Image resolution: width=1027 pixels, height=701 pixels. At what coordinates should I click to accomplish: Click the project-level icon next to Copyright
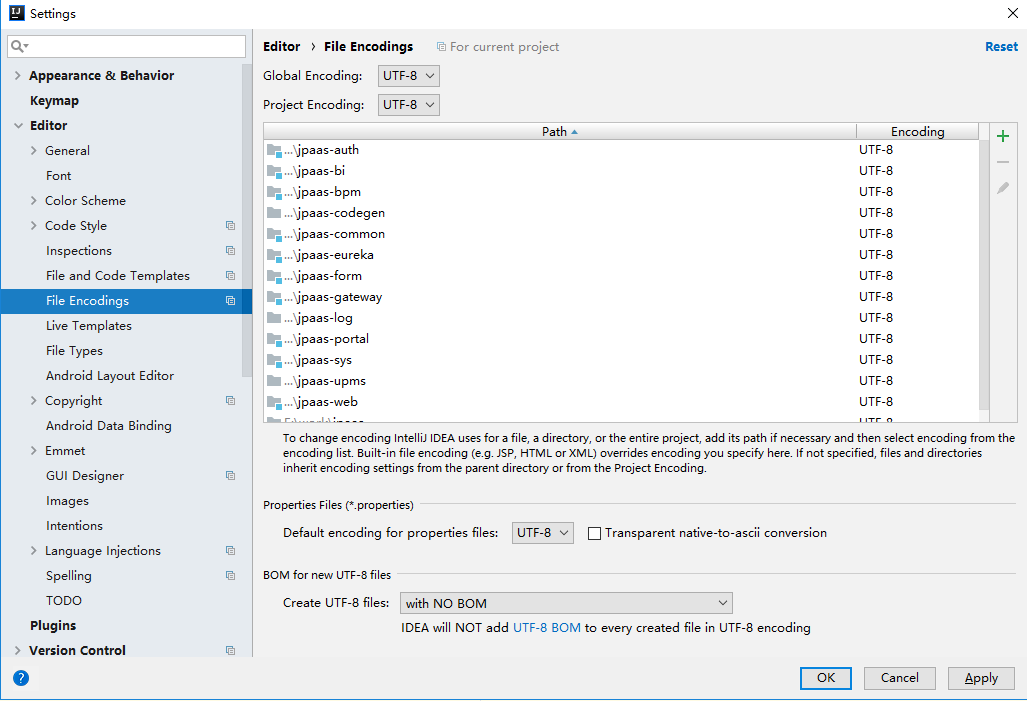[230, 400]
